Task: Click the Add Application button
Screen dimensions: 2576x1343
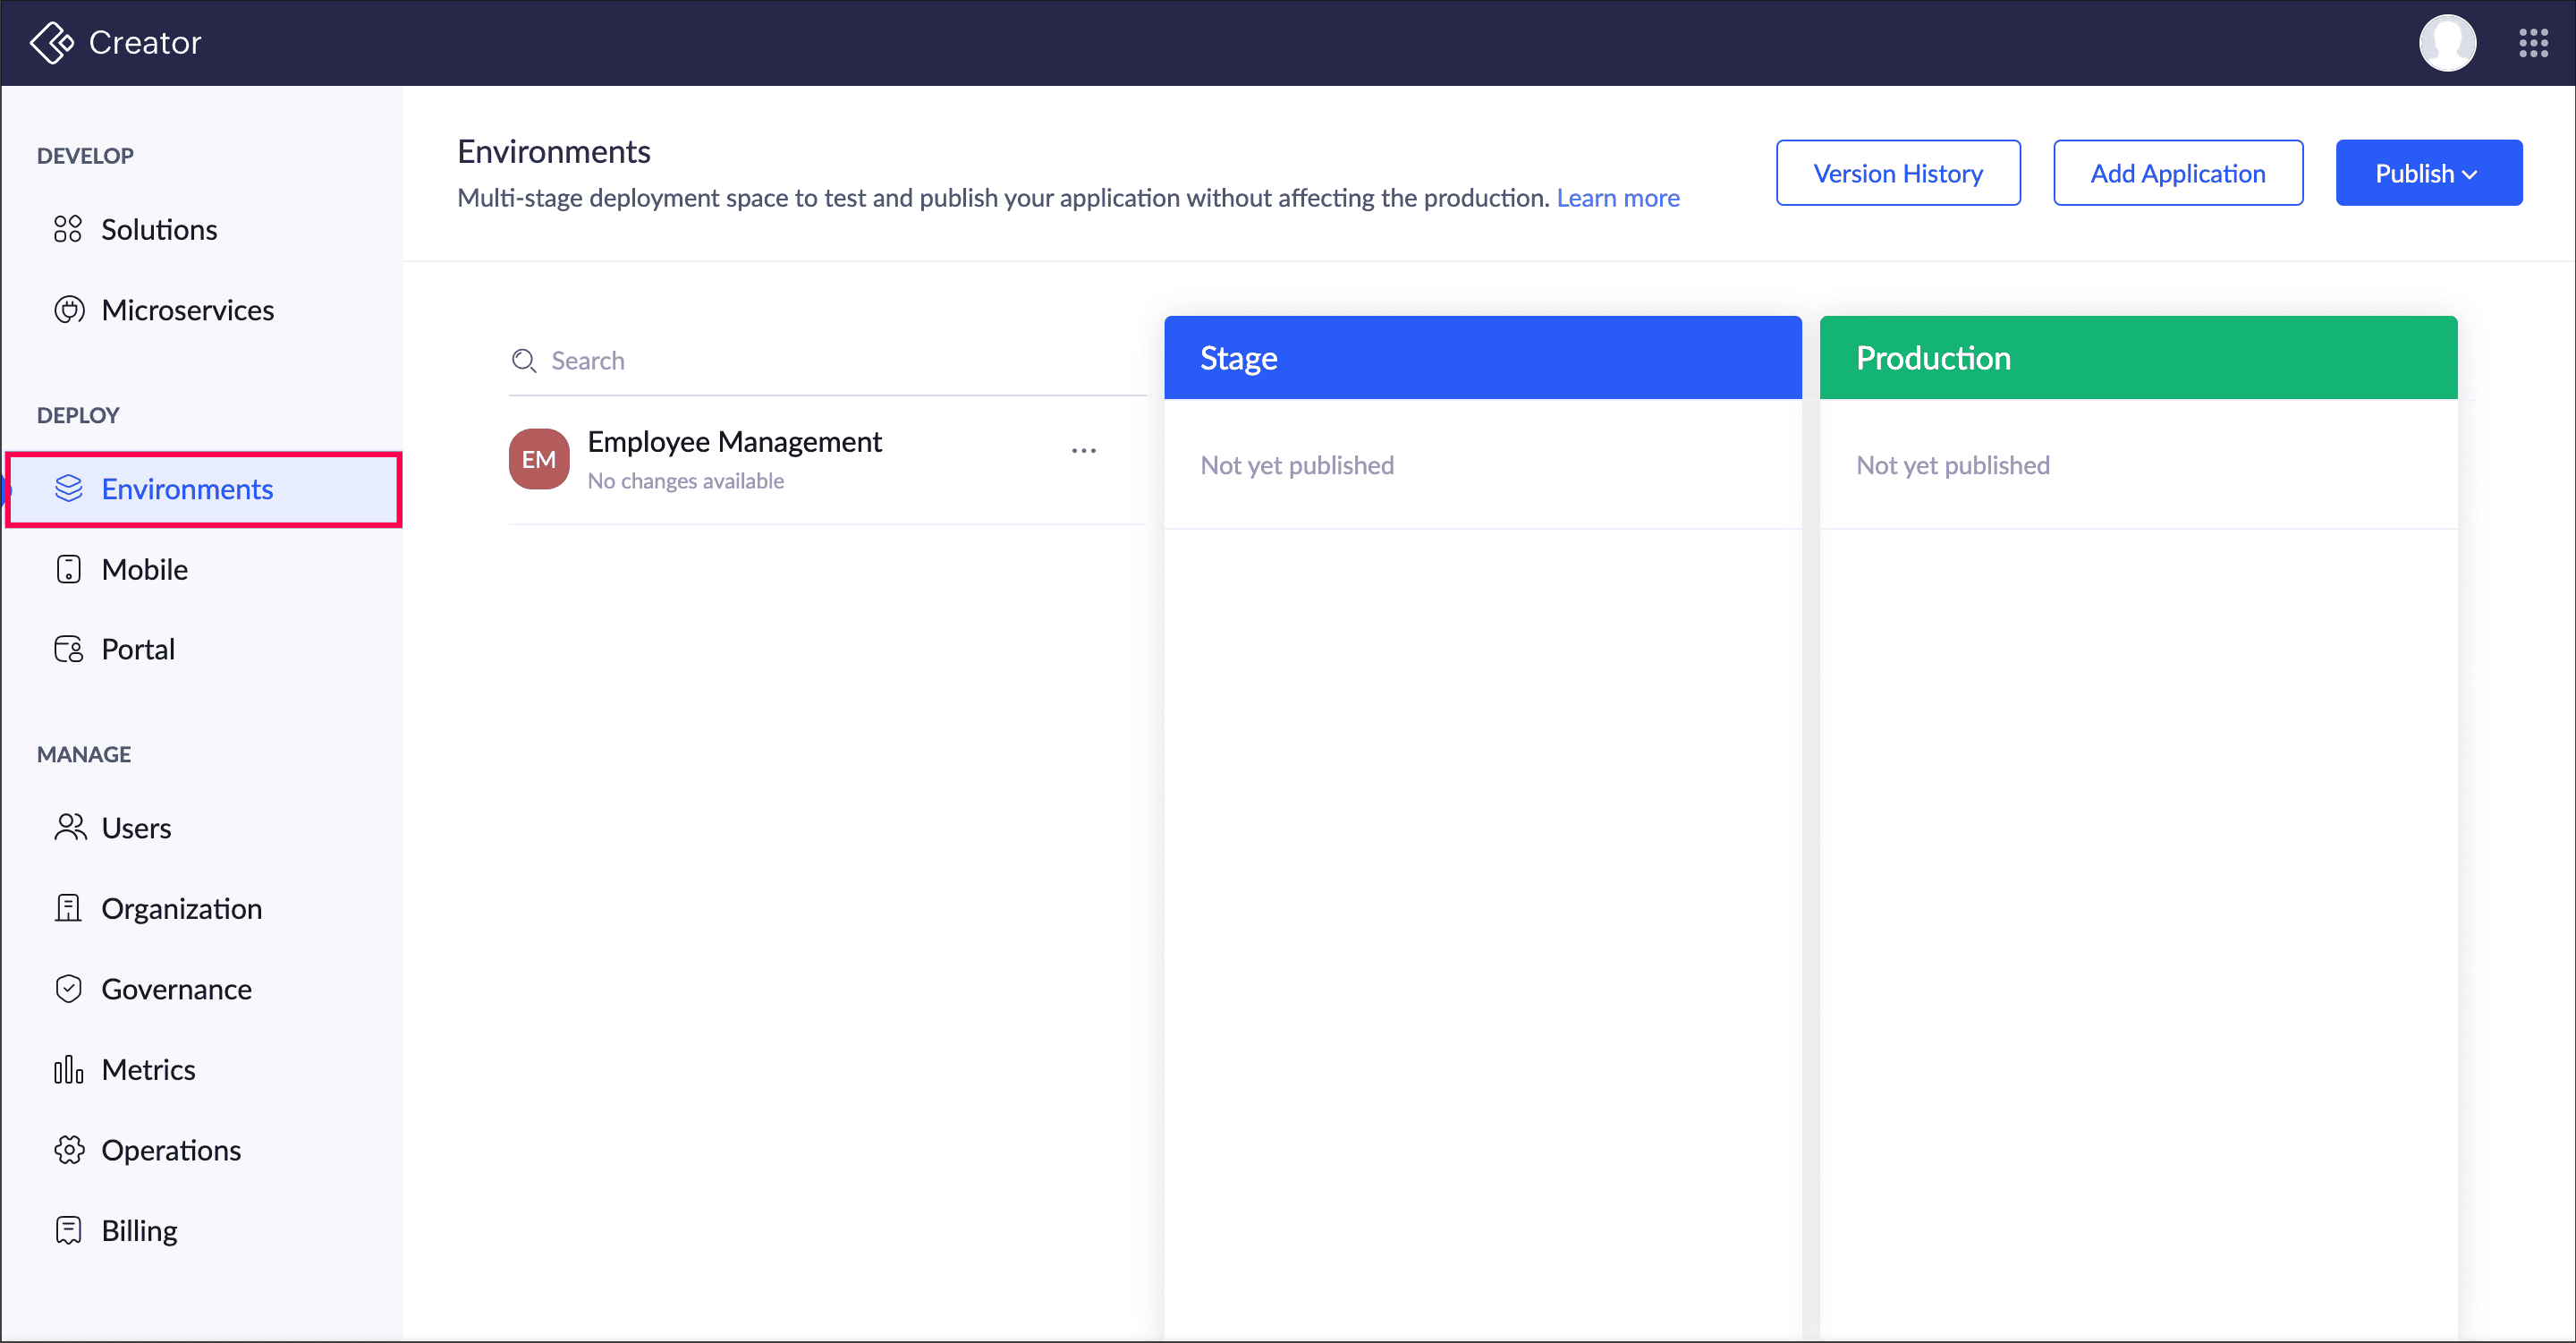Action: 2177,173
